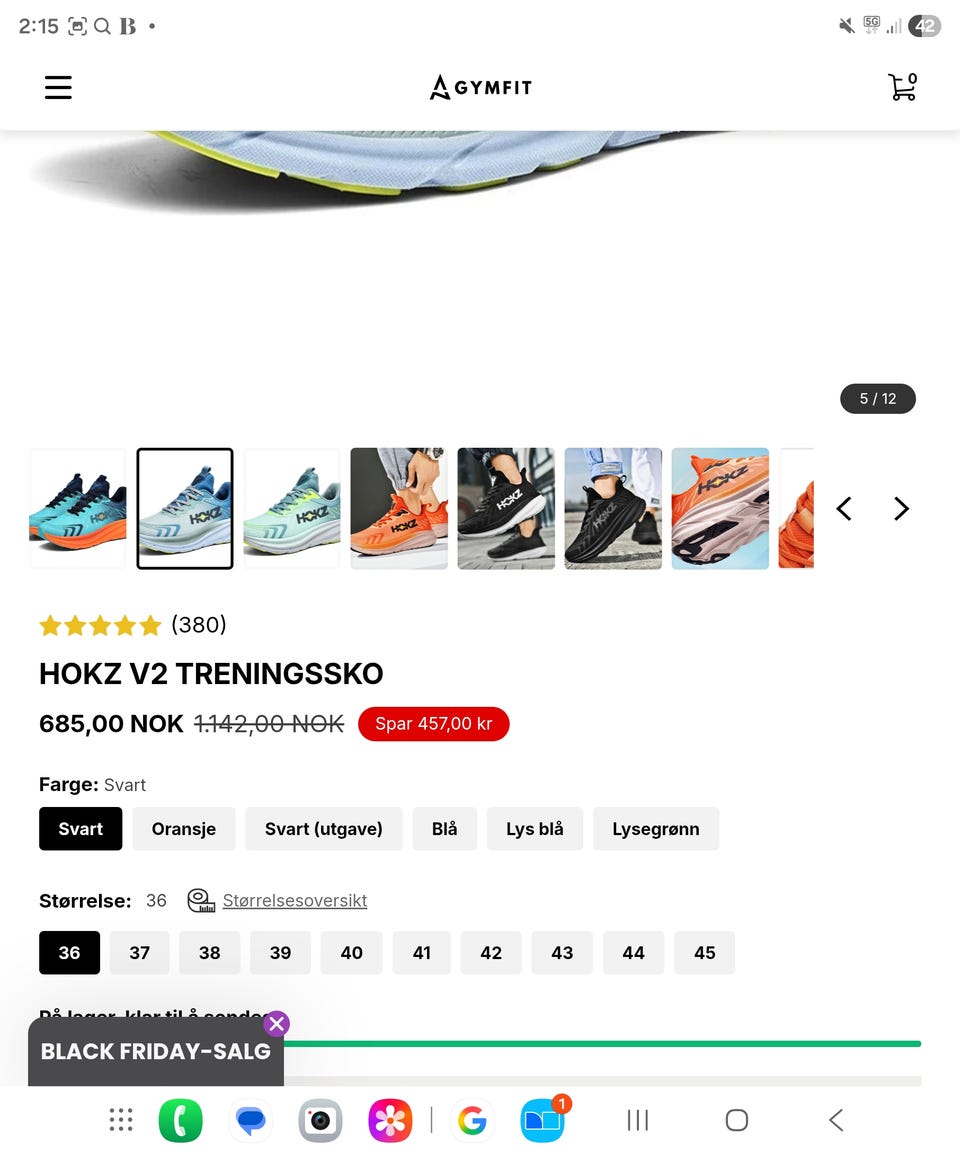Open the phone app in dock
This screenshot has width=960, height=1153.
click(180, 1121)
